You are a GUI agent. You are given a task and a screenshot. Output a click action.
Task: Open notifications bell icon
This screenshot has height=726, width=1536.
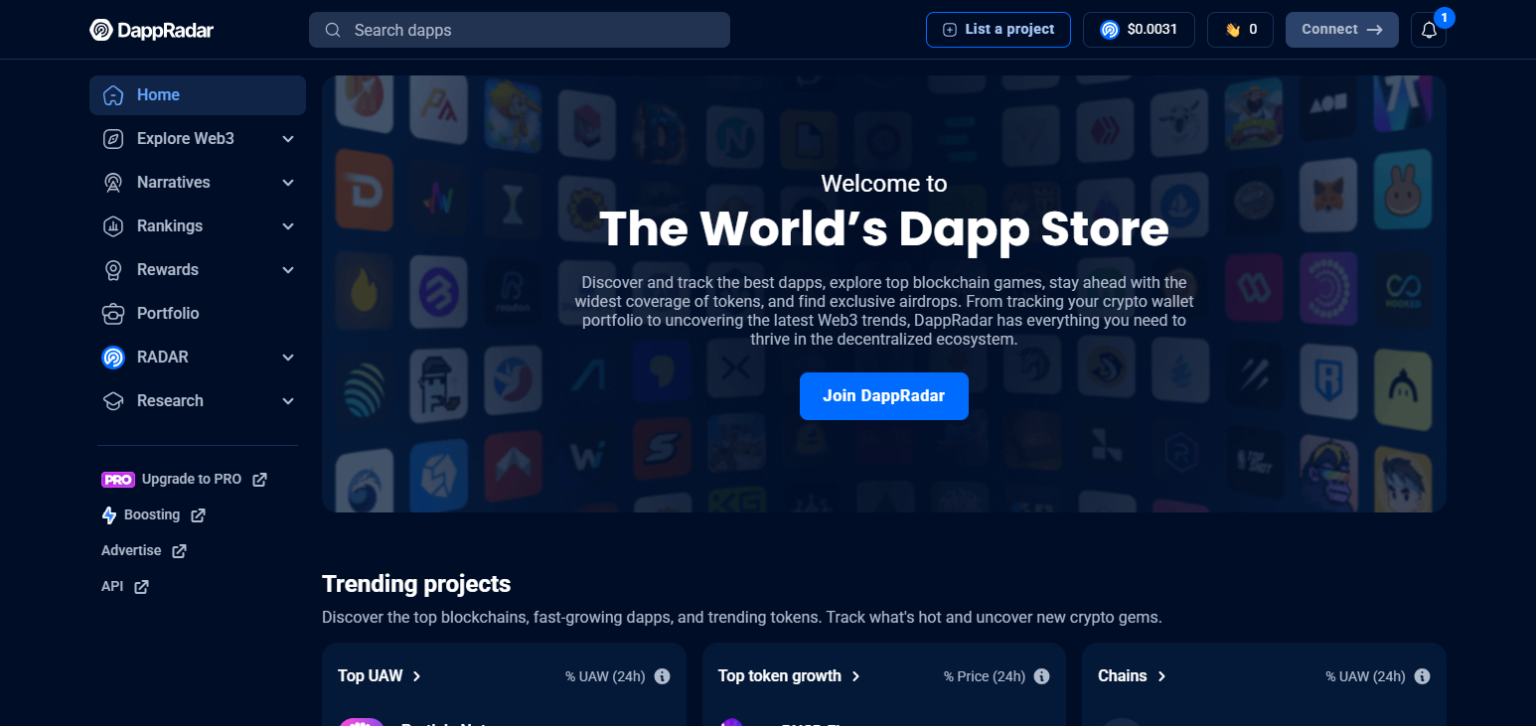point(1428,30)
